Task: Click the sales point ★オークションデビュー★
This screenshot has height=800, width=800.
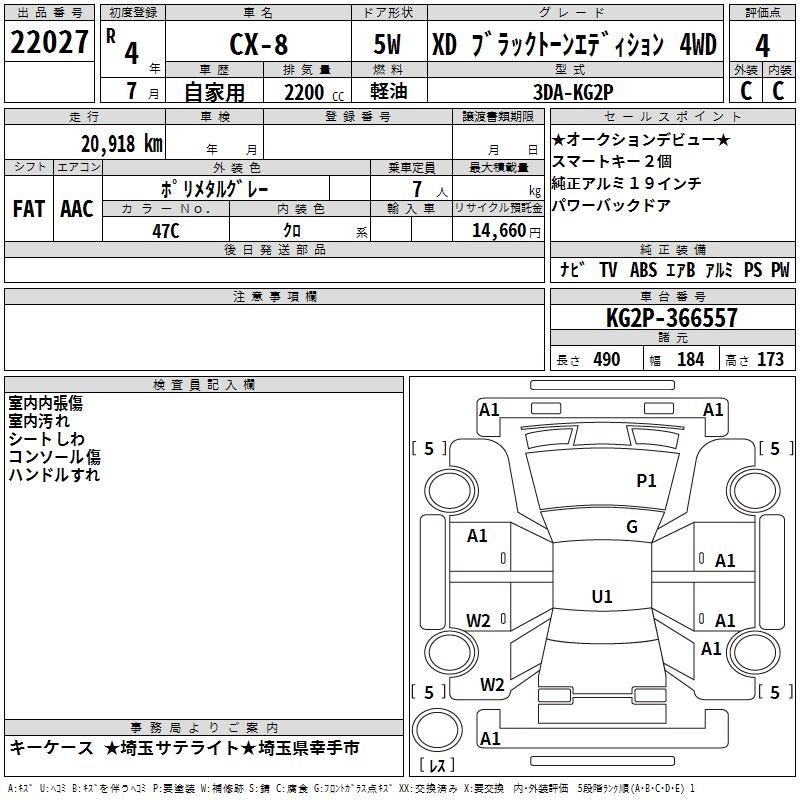Action: 641,139
